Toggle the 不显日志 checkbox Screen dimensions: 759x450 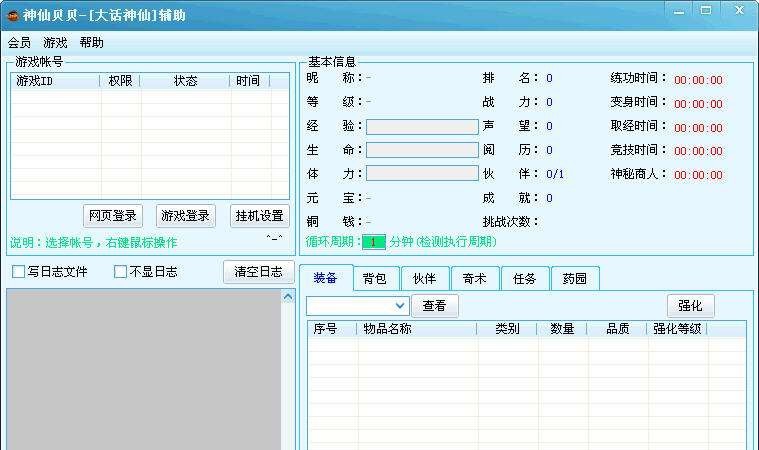[121, 271]
